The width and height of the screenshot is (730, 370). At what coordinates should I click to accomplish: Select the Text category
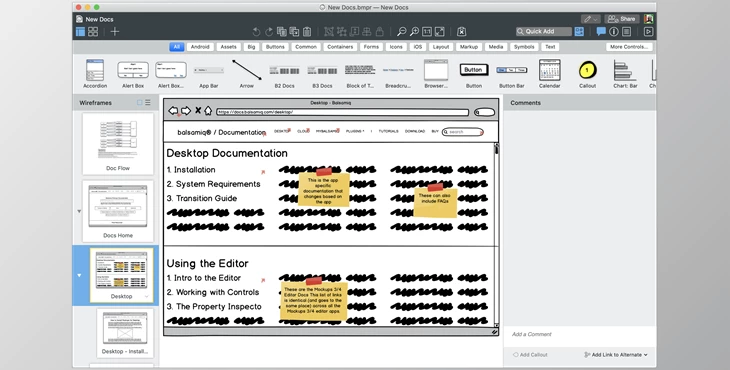[x=550, y=47]
